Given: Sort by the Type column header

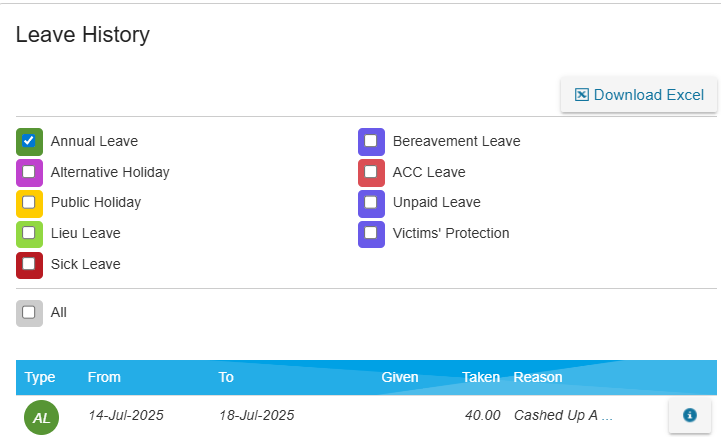Looking at the screenshot, I should 40,377.
